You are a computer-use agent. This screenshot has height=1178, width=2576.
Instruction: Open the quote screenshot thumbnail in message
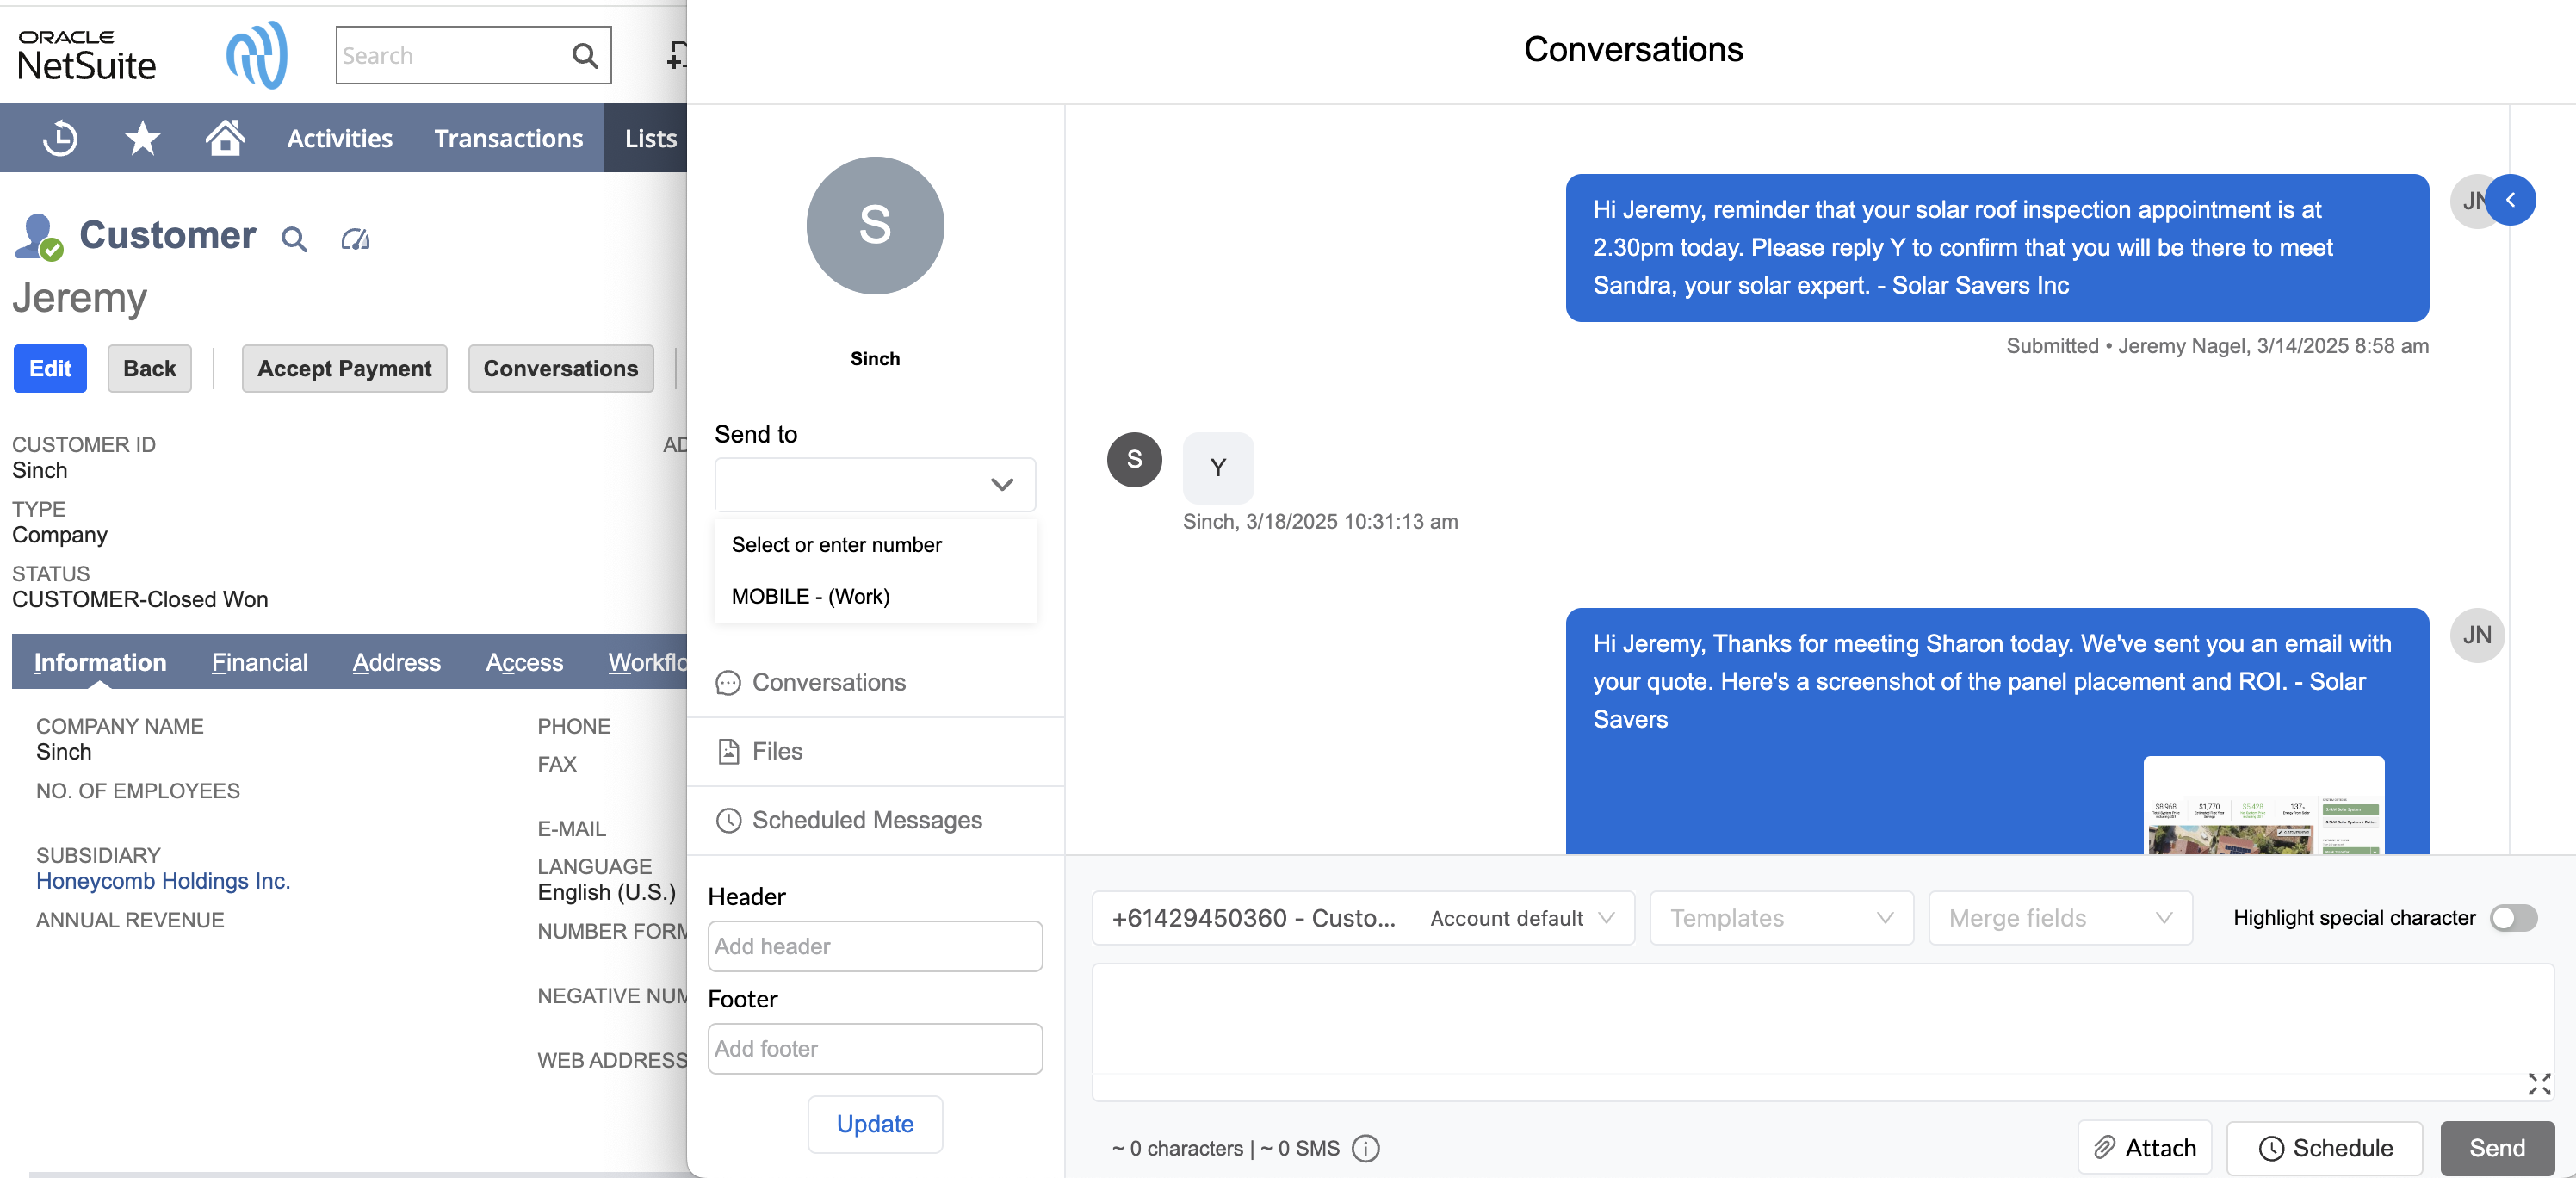(x=2264, y=805)
